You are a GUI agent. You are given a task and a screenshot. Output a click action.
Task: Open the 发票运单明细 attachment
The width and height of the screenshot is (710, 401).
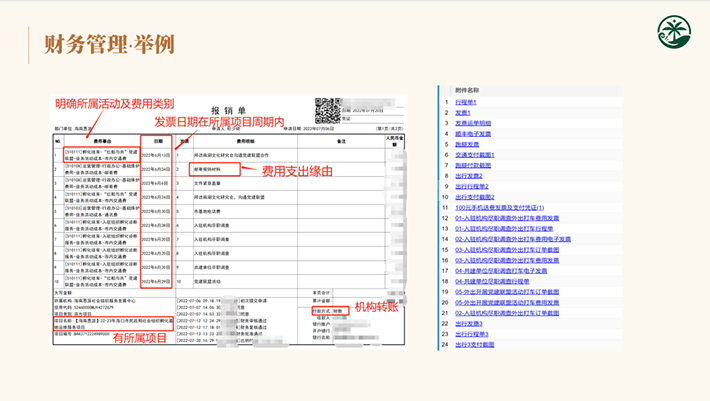(x=473, y=123)
